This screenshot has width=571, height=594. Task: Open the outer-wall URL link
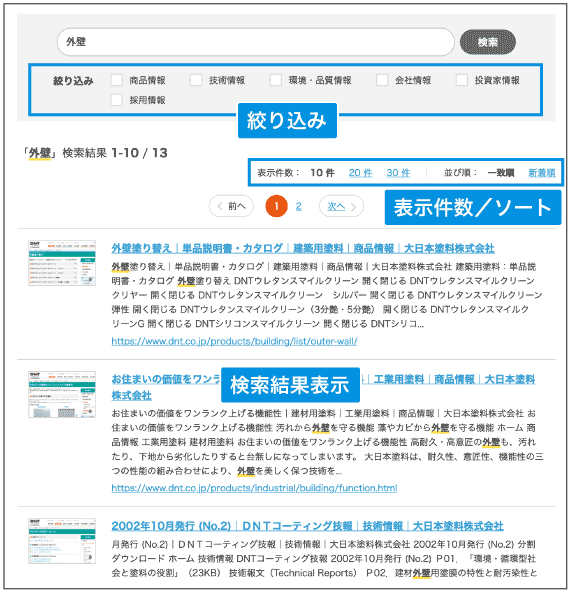[x=234, y=341]
